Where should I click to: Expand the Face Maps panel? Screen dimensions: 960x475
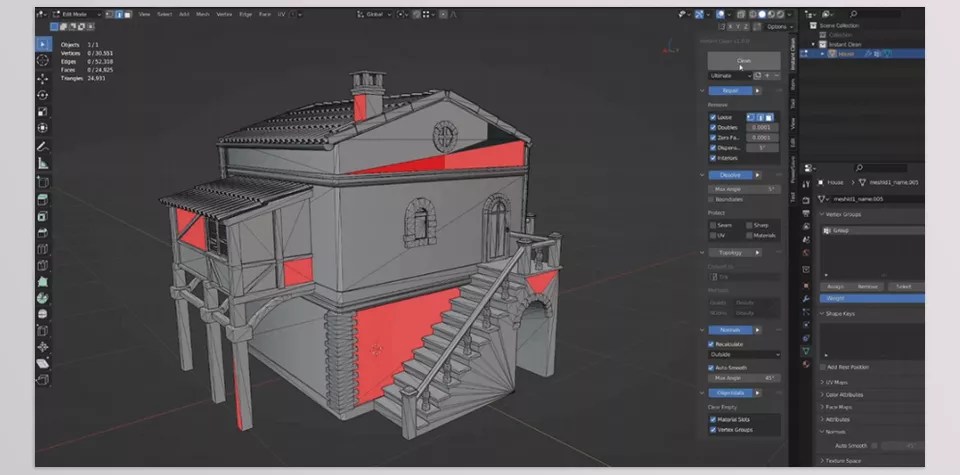tap(839, 407)
